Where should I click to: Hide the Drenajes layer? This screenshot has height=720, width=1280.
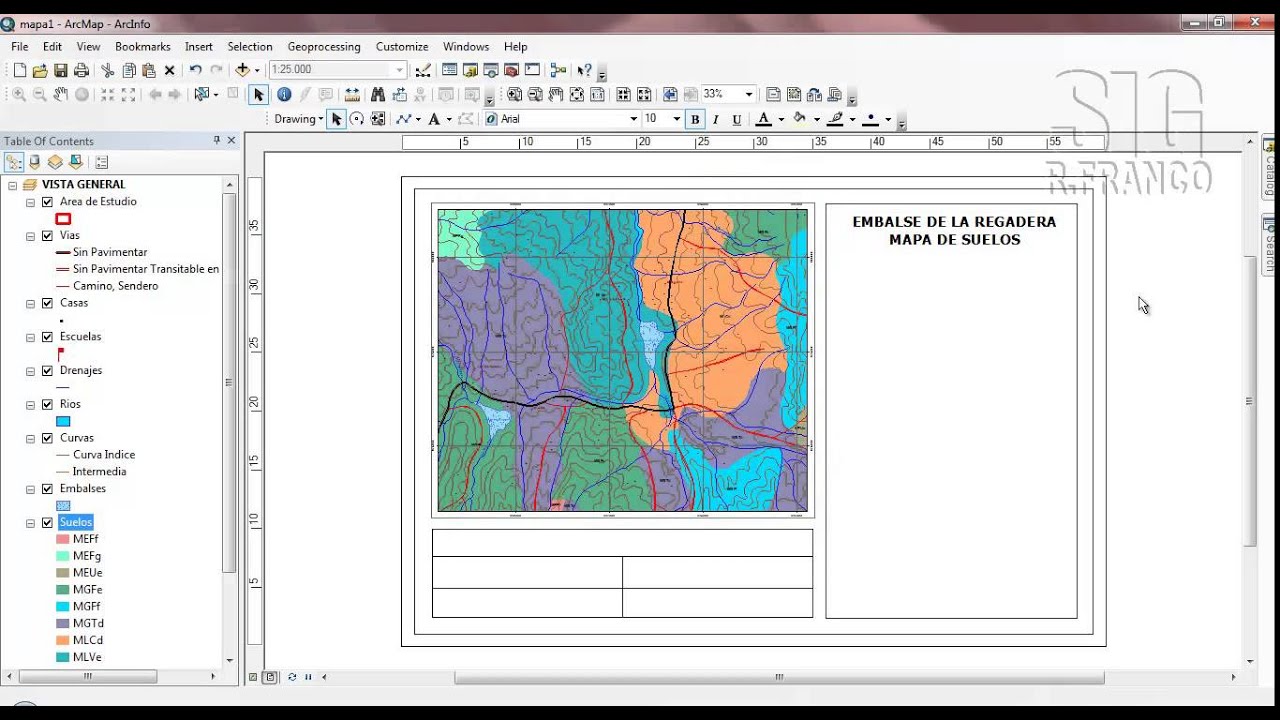[47, 370]
